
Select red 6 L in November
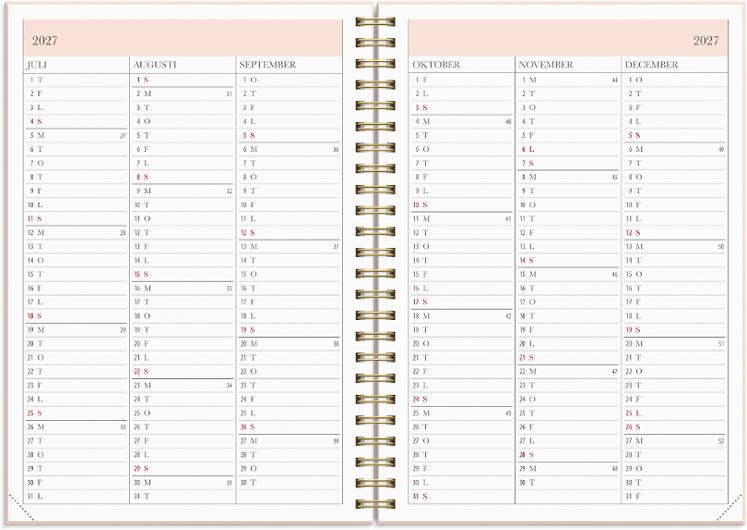click(527, 149)
